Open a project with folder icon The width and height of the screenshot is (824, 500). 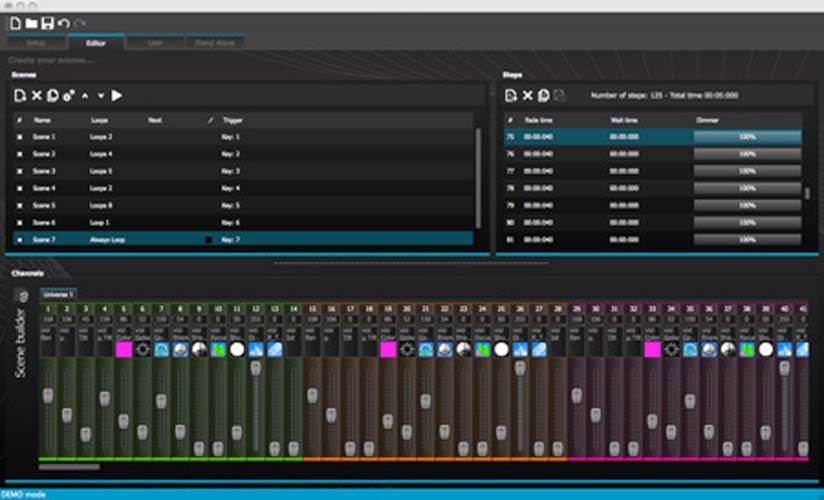tap(32, 23)
